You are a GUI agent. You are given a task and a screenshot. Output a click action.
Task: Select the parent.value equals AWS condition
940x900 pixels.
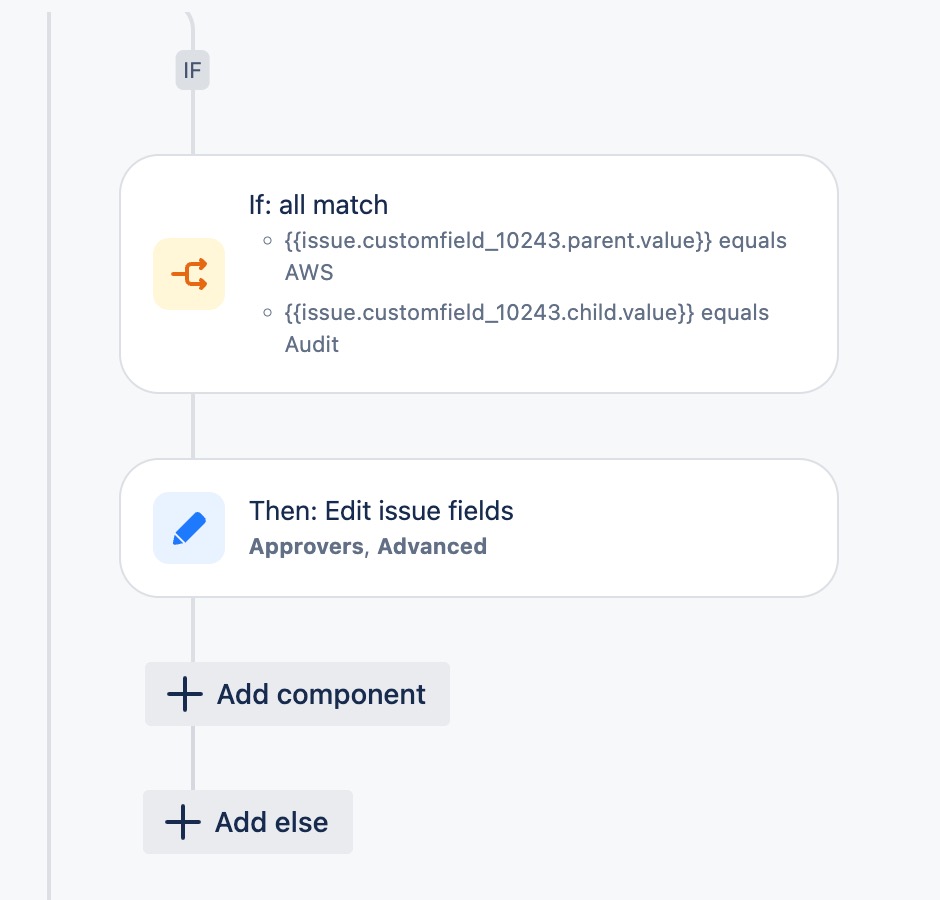535,256
